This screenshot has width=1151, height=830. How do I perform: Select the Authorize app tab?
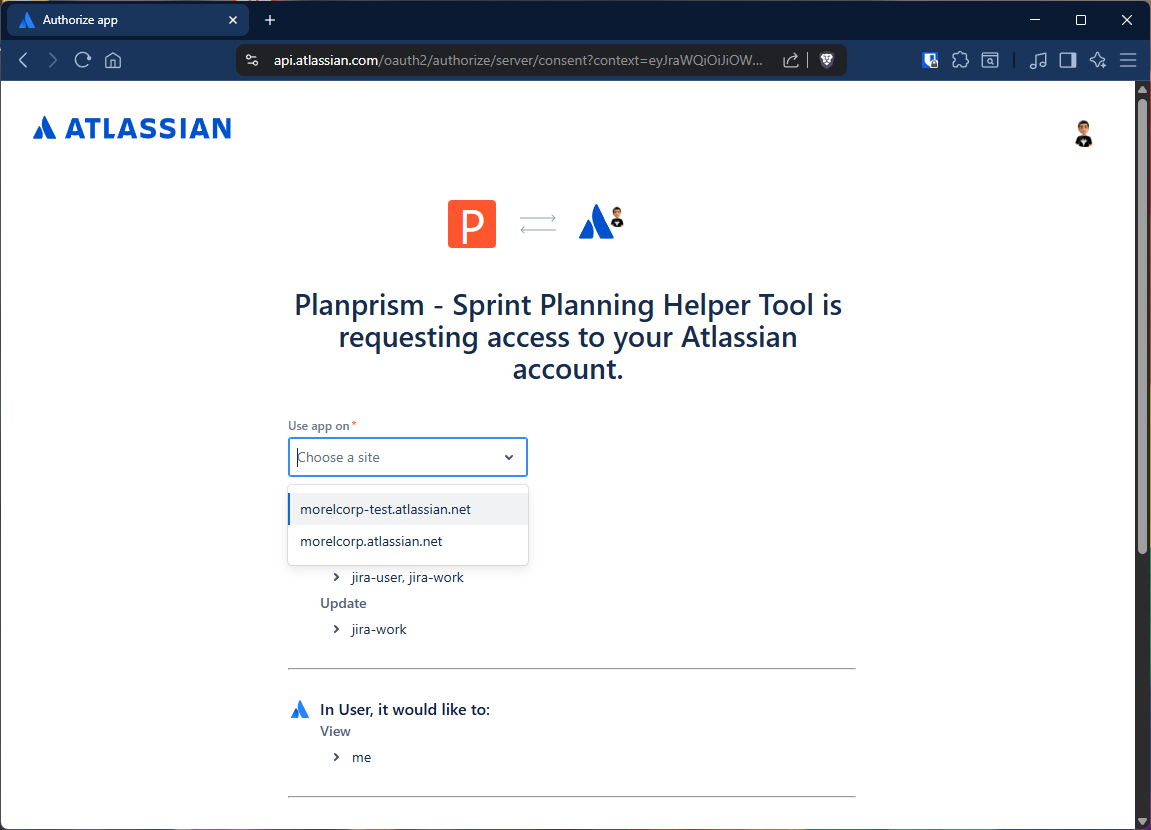[x=128, y=20]
